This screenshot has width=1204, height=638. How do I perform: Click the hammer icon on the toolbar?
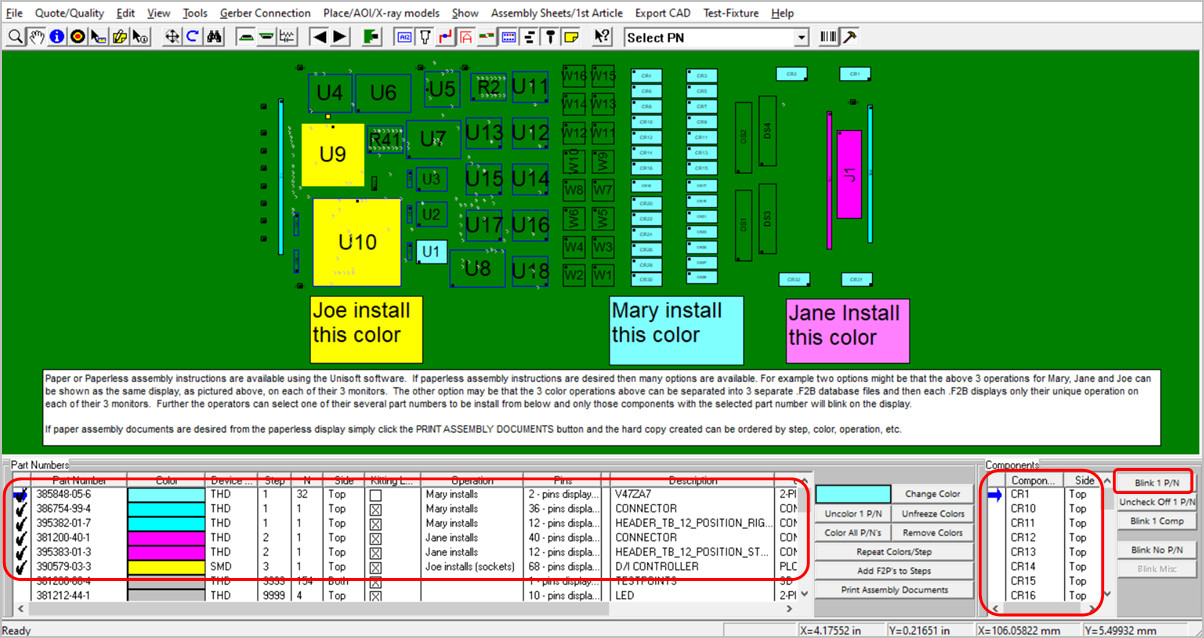point(851,36)
